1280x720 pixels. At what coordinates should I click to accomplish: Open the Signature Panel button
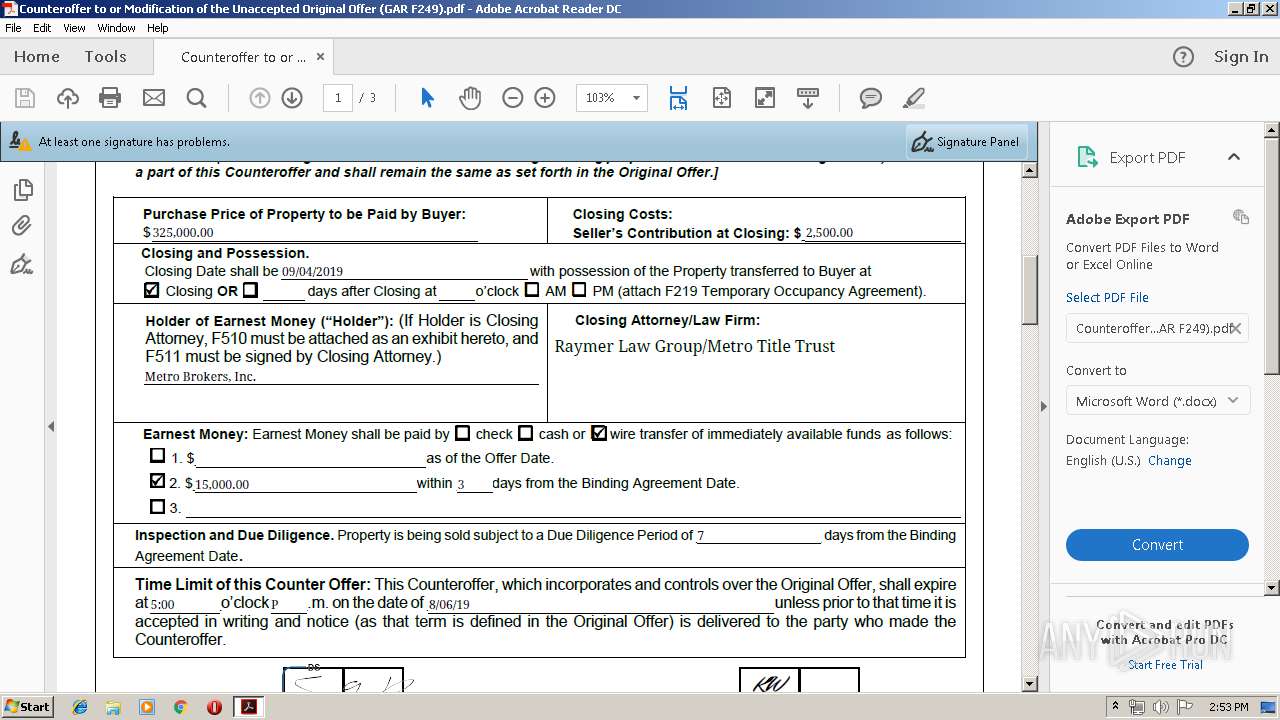point(966,142)
